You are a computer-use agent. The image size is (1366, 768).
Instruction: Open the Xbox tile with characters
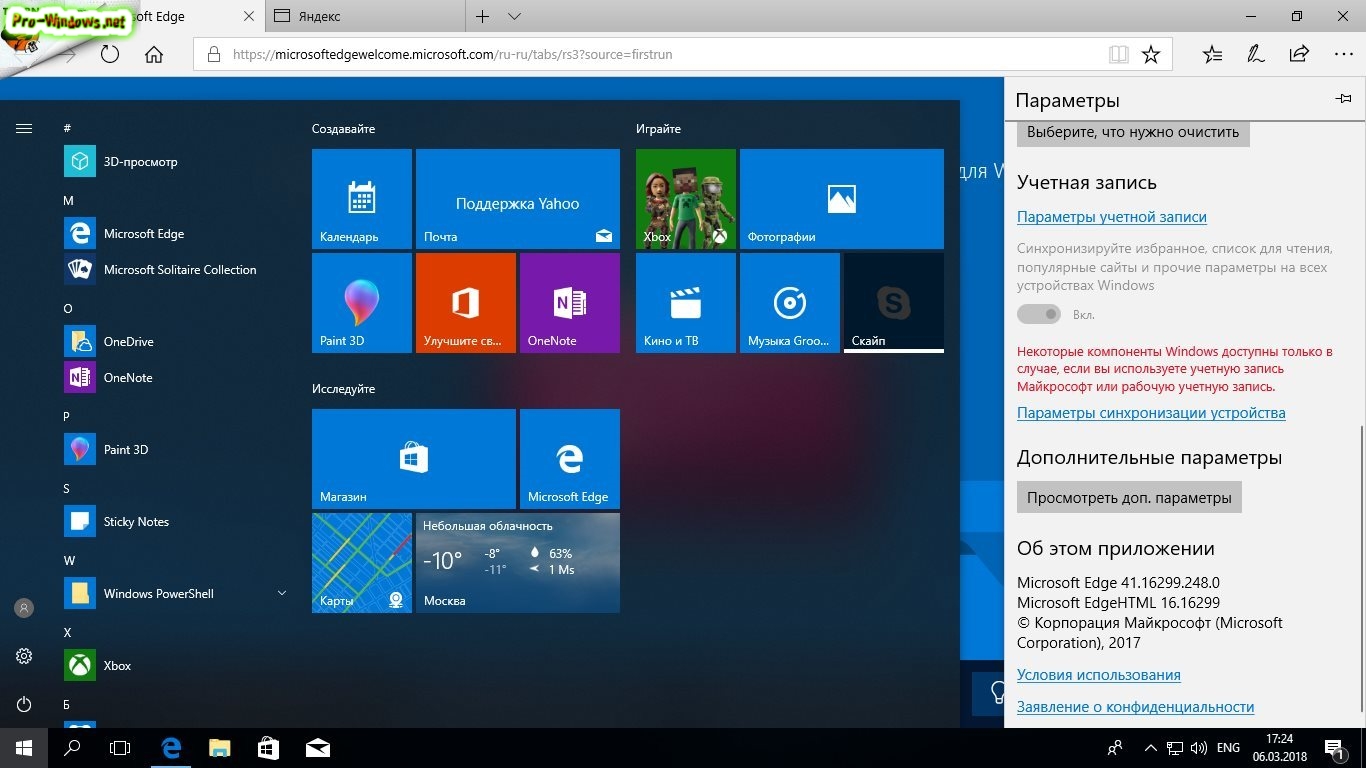click(x=686, y=199)
